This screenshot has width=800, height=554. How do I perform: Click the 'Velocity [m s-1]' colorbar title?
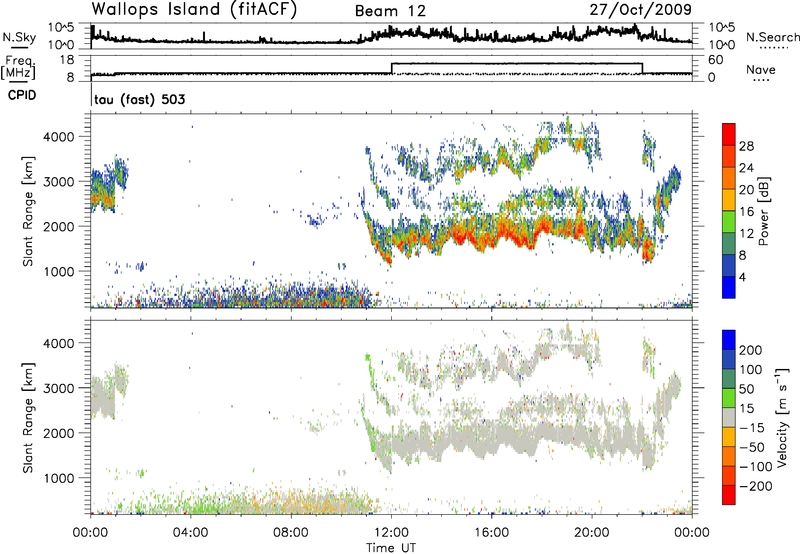point(783,417)
